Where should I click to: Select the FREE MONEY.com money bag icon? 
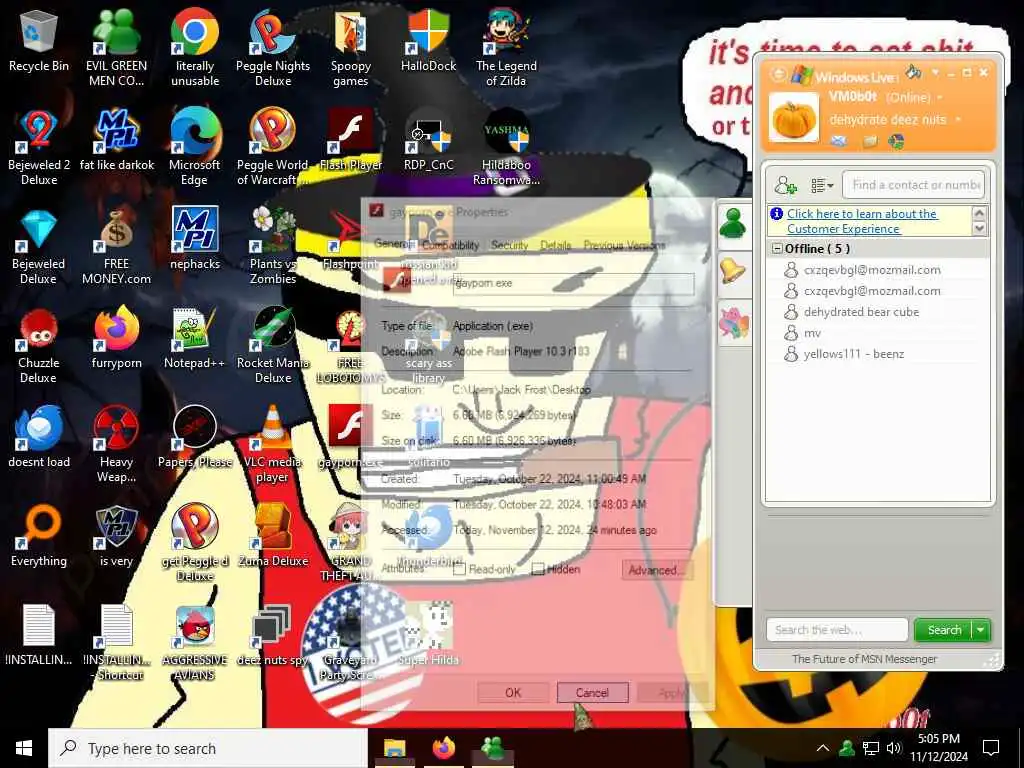[x=116, y=246]
